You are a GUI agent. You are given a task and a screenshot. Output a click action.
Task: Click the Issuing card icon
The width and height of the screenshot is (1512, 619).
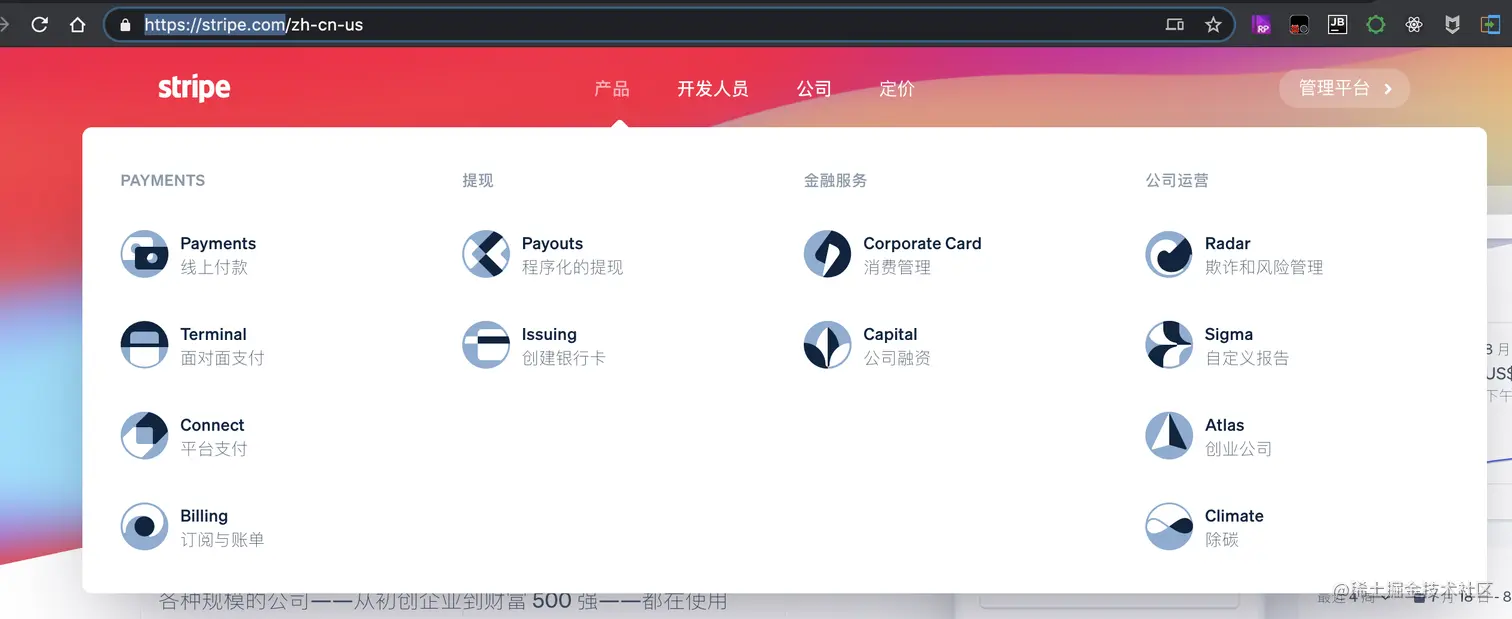[x=486, y=345]
